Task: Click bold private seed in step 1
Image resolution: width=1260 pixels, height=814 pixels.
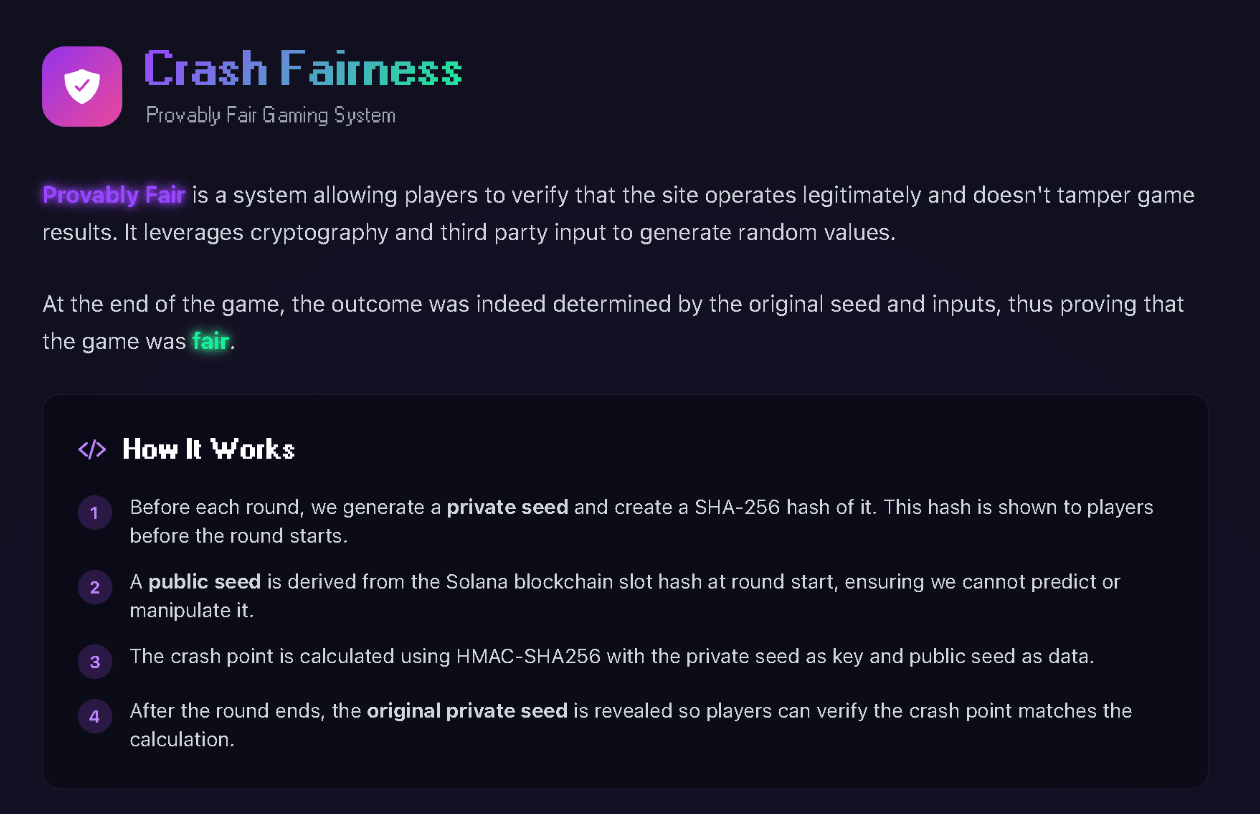Action: coord(507,507)
